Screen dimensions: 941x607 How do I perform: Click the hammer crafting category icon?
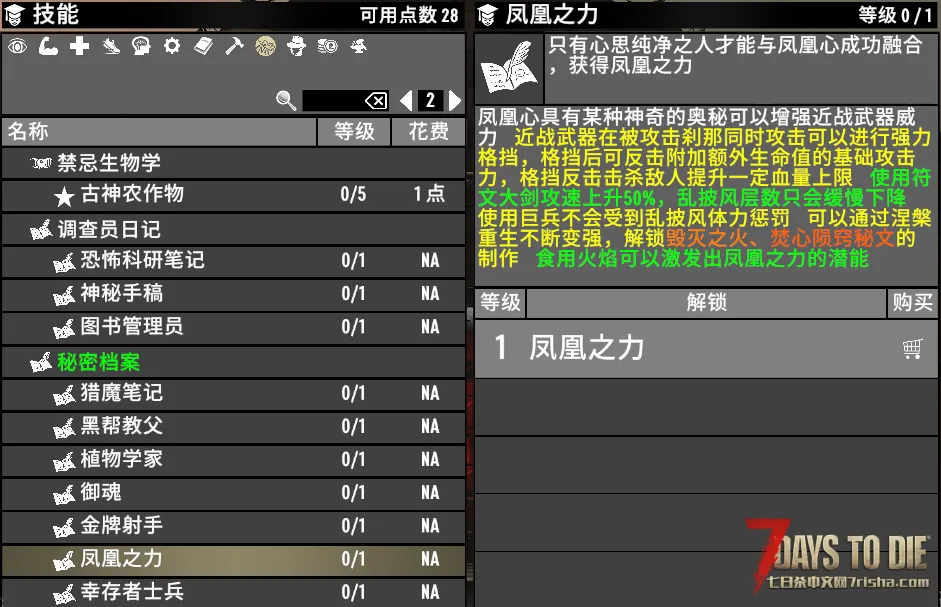click(234, 46)
